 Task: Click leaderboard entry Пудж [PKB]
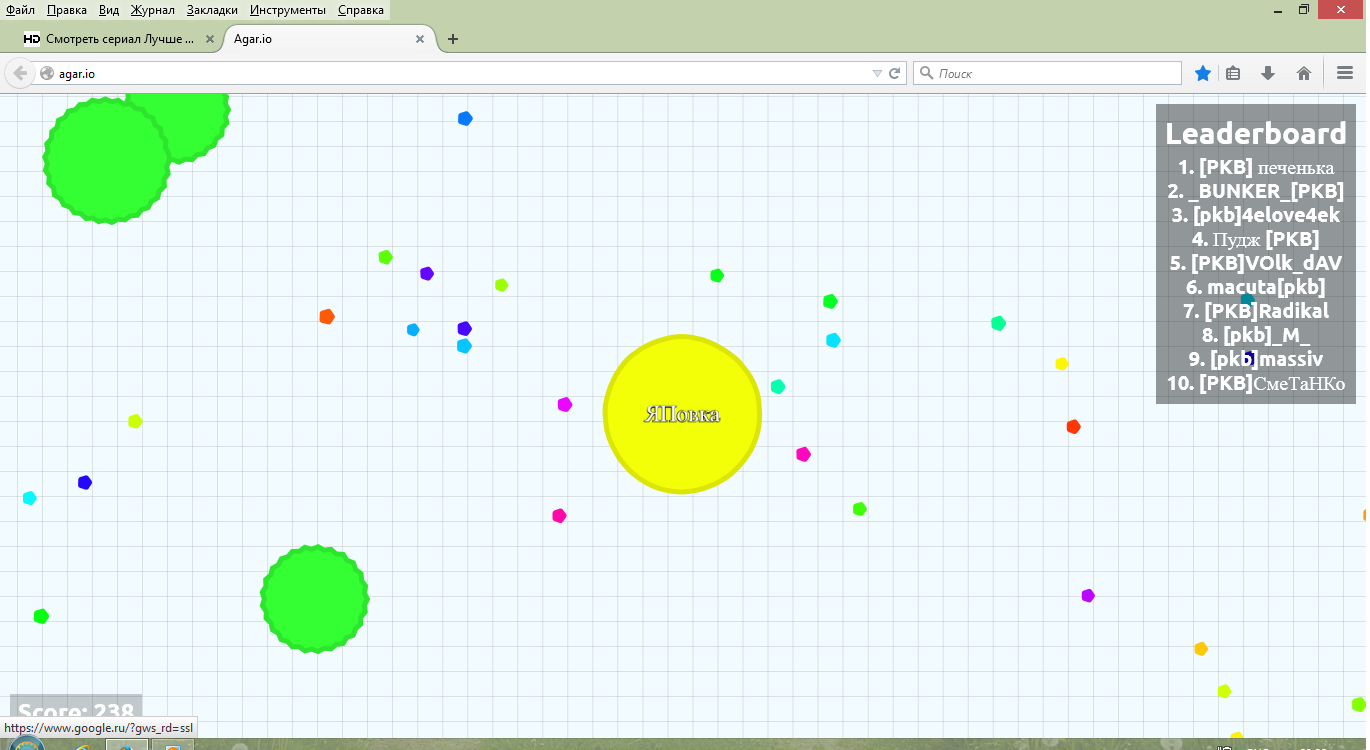1256,239
